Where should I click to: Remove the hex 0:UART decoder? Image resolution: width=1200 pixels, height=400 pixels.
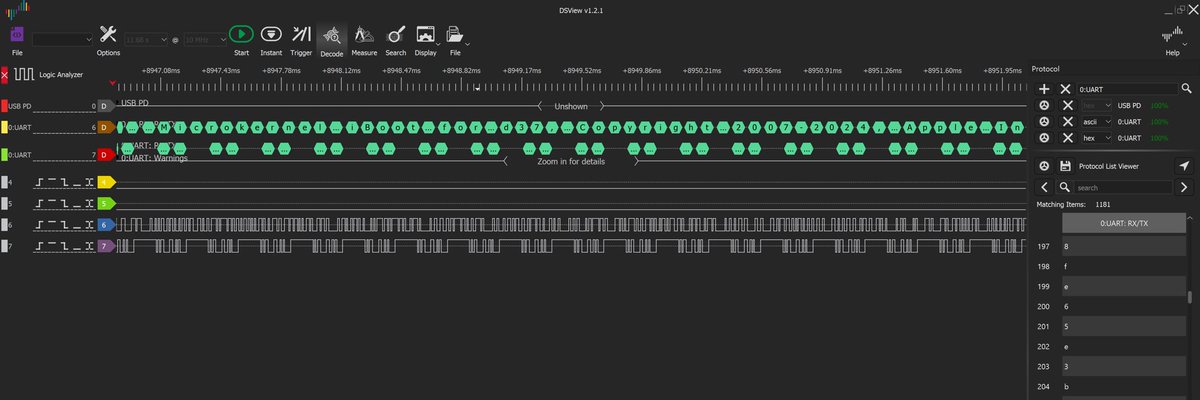[1067, 137]
